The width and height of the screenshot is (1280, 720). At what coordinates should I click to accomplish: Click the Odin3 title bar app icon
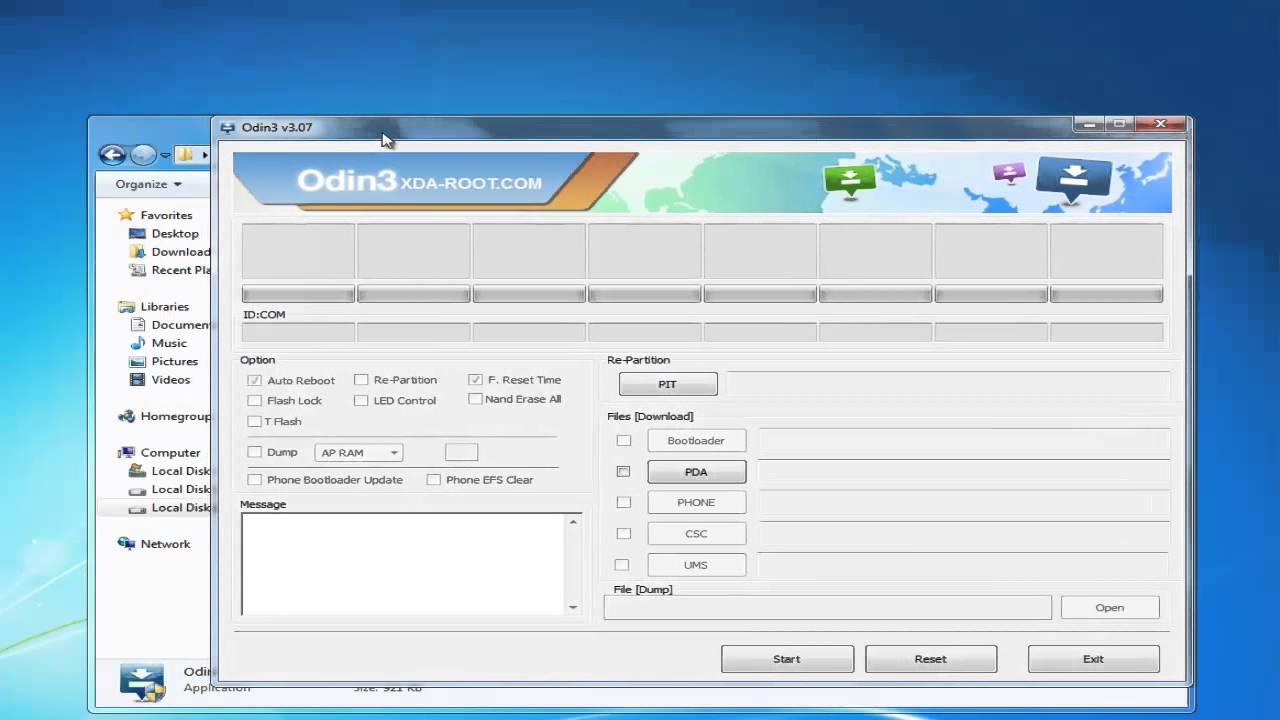228,128
